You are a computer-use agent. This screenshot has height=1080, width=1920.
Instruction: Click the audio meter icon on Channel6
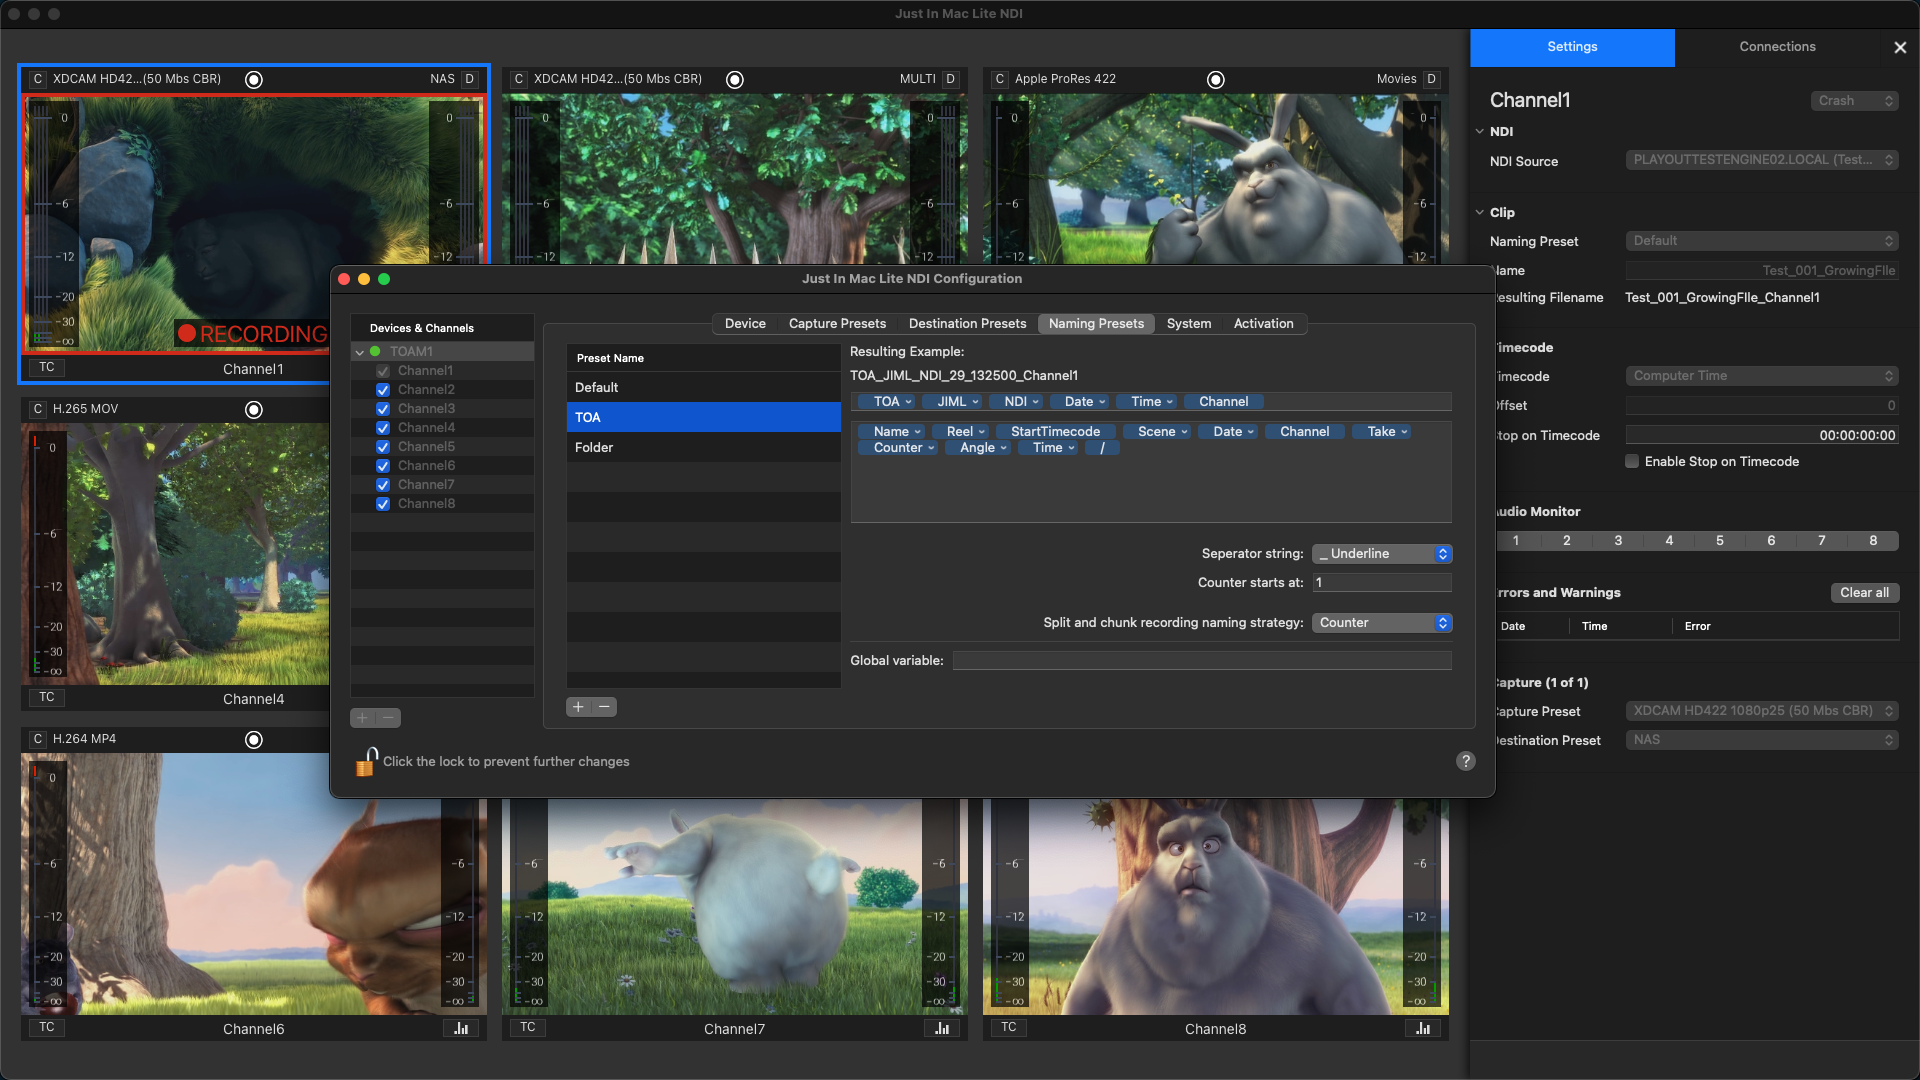[461, 1028]
